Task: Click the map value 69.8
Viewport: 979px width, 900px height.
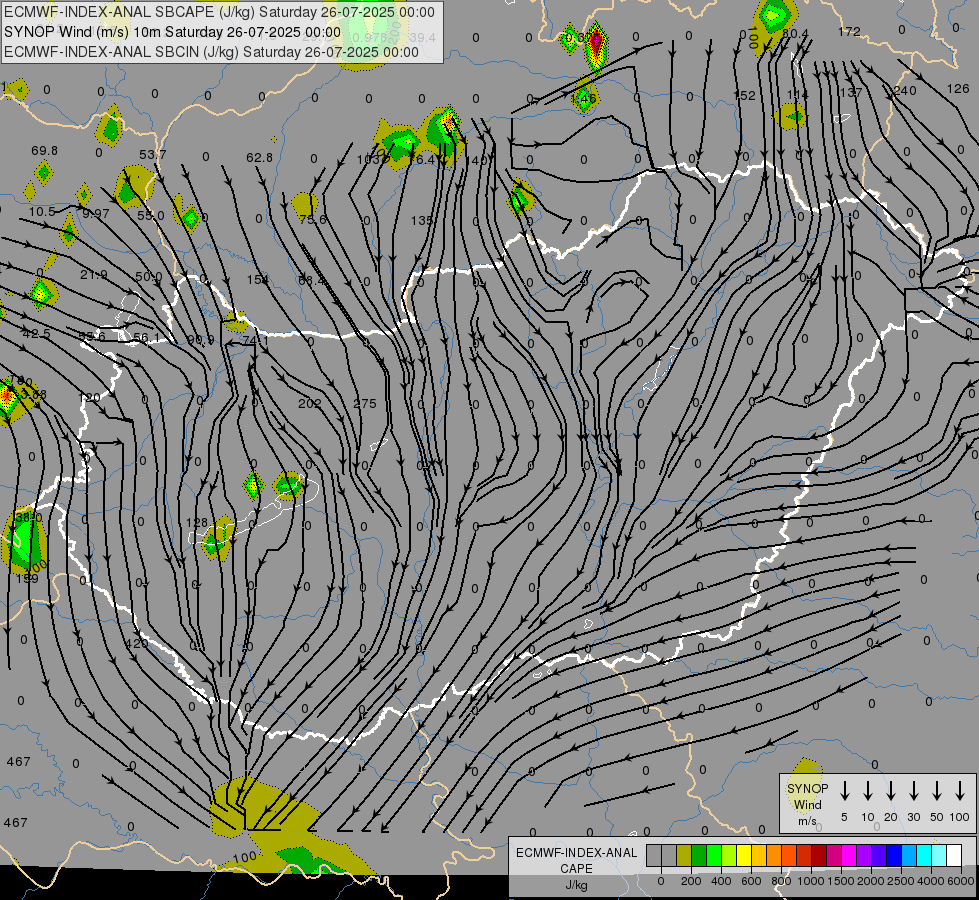Action: coord(44,151)
